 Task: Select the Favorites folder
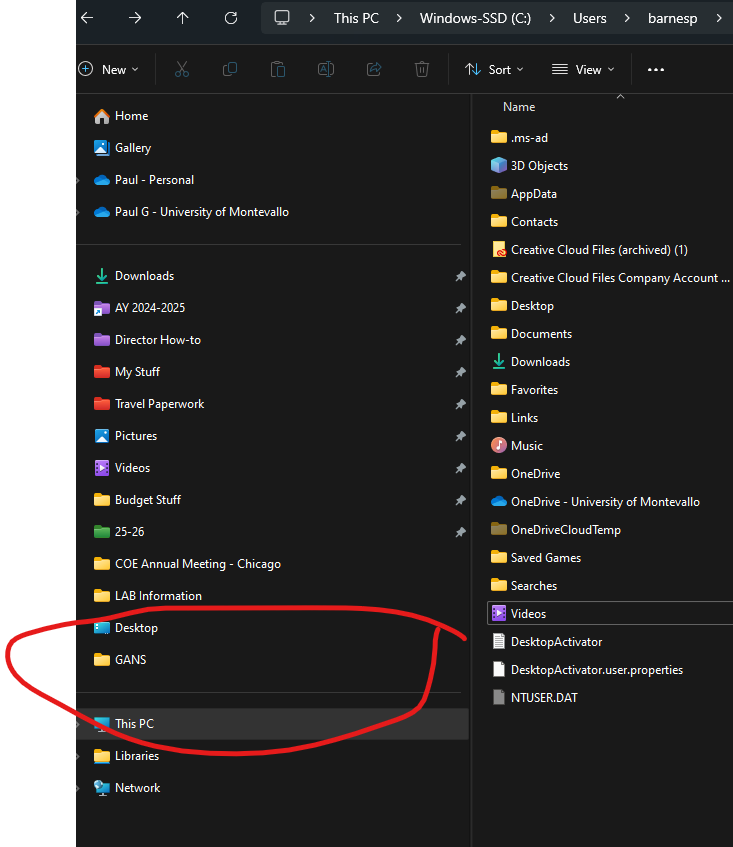[x=524, y=389]
